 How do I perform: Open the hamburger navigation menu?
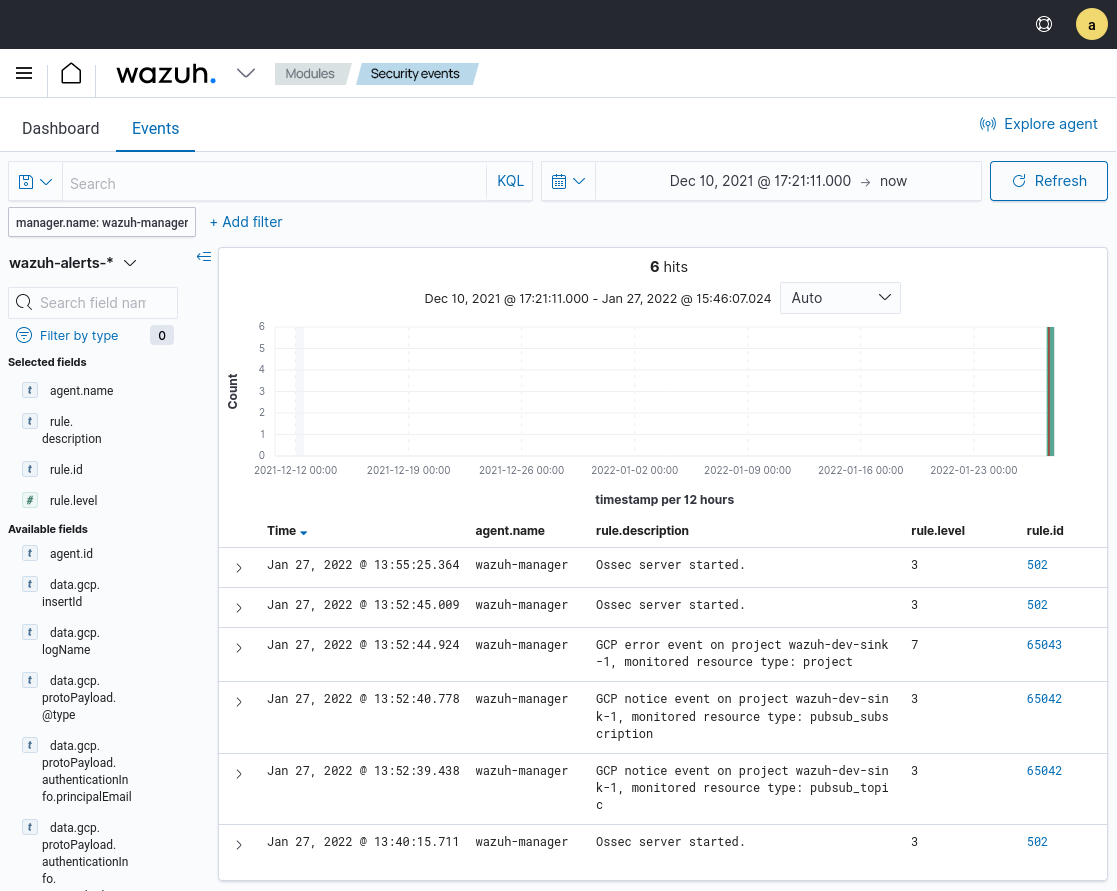pos(24,73)
